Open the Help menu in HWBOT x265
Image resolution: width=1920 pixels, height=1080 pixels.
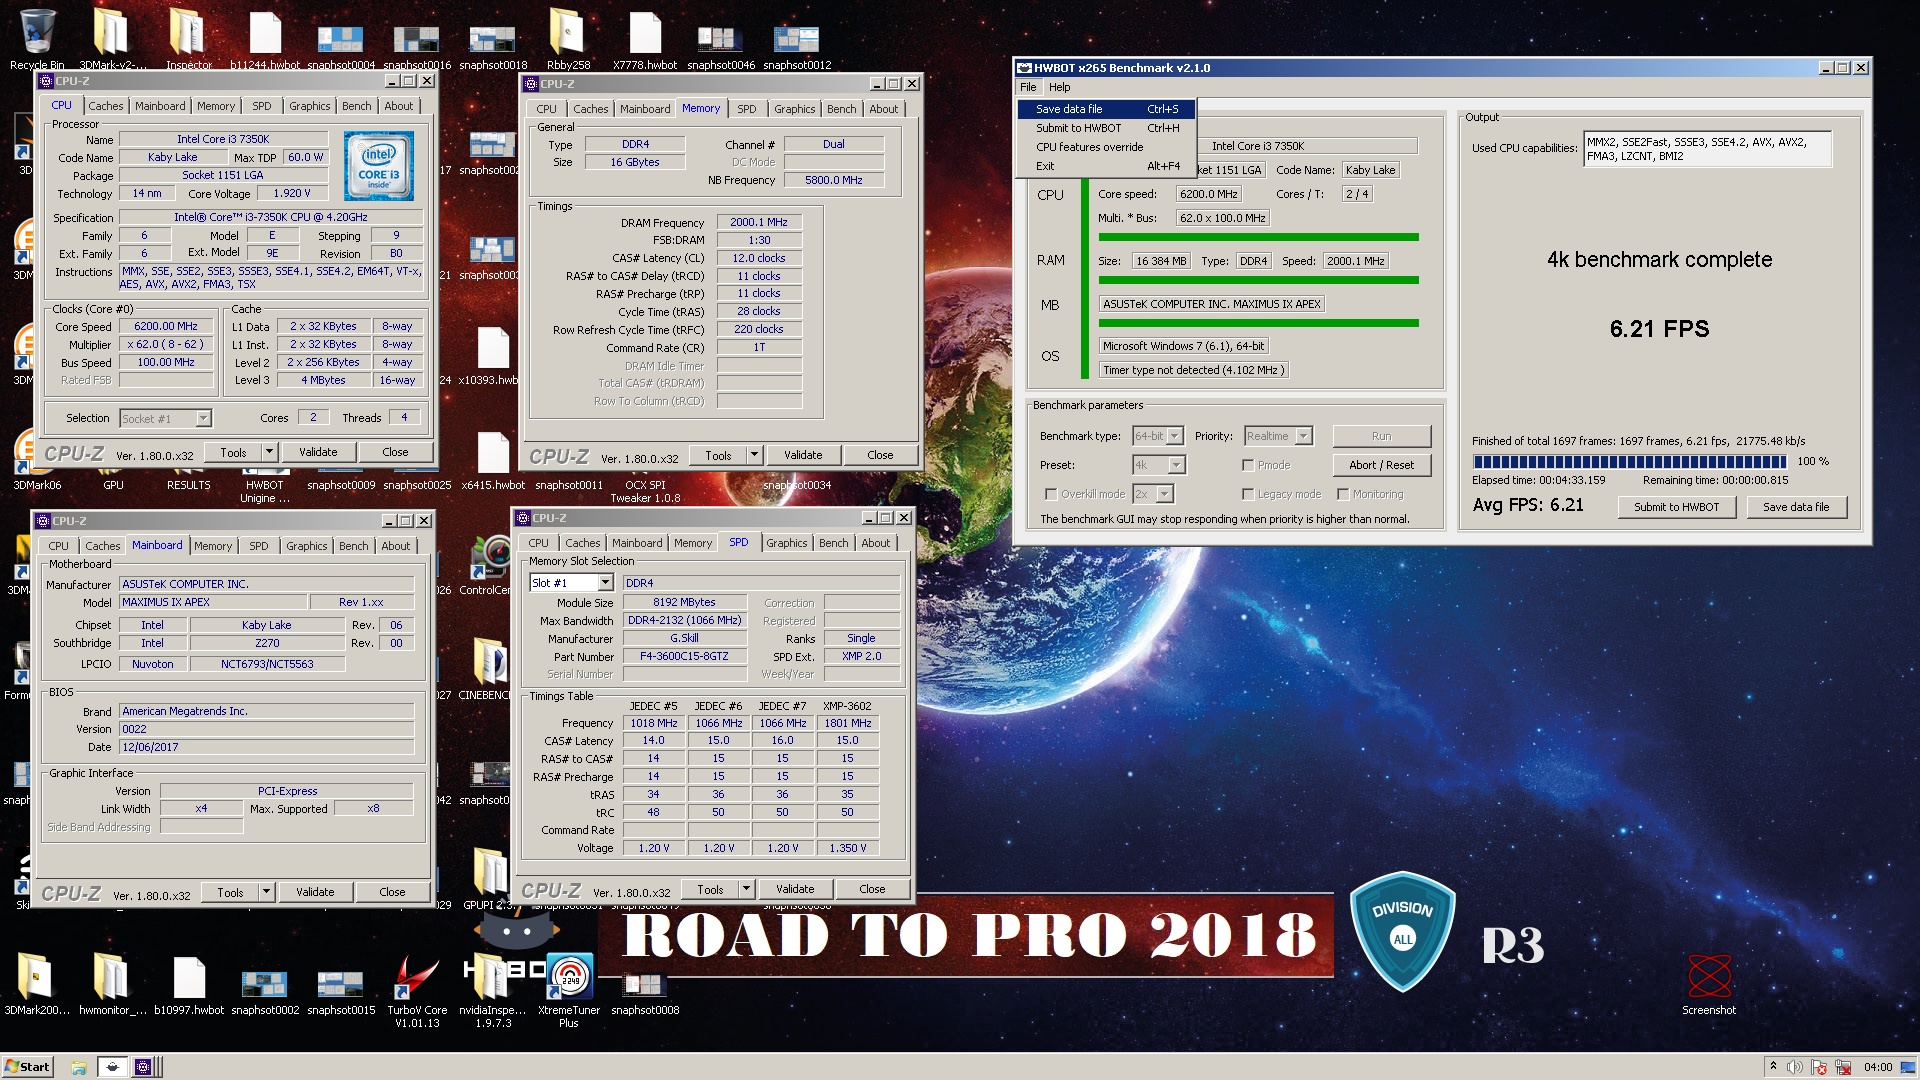tap(1059, 87)
